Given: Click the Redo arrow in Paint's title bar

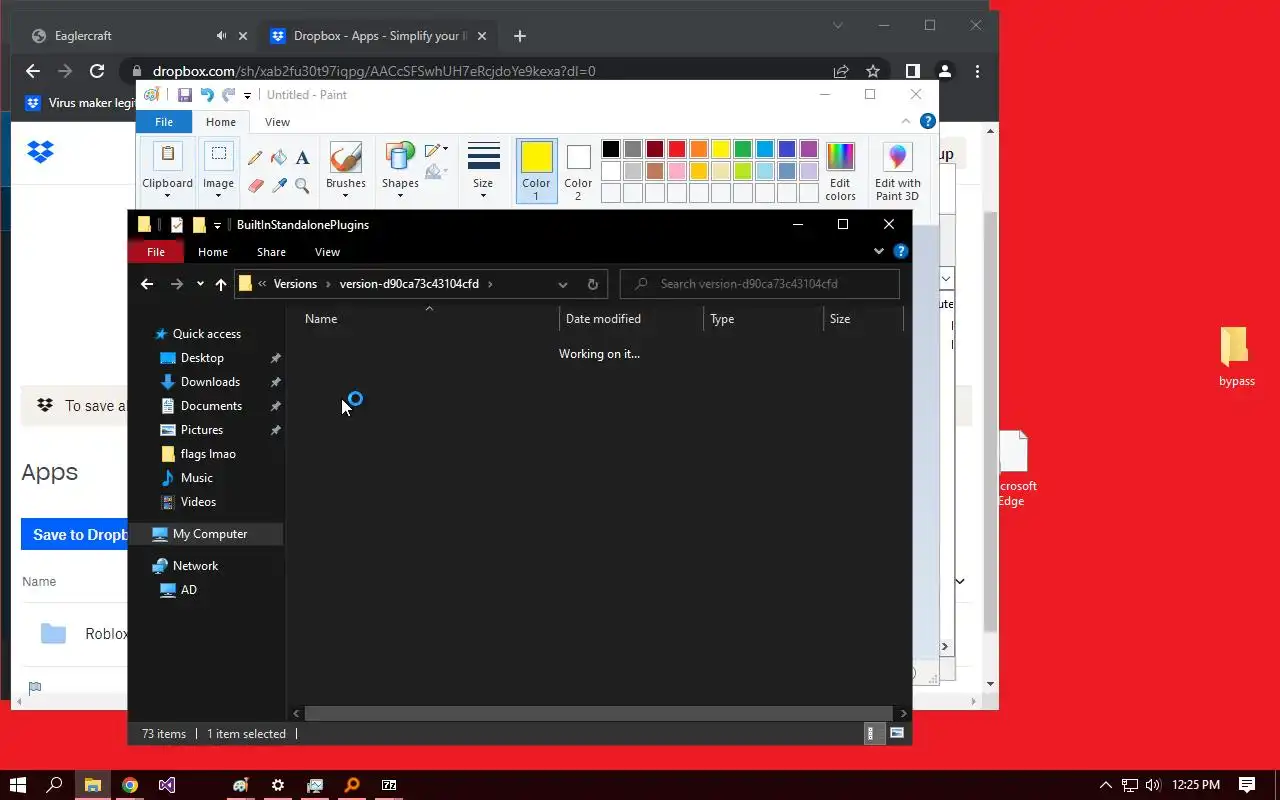Looking at the screenshot, I should click(x=229, y=95).
